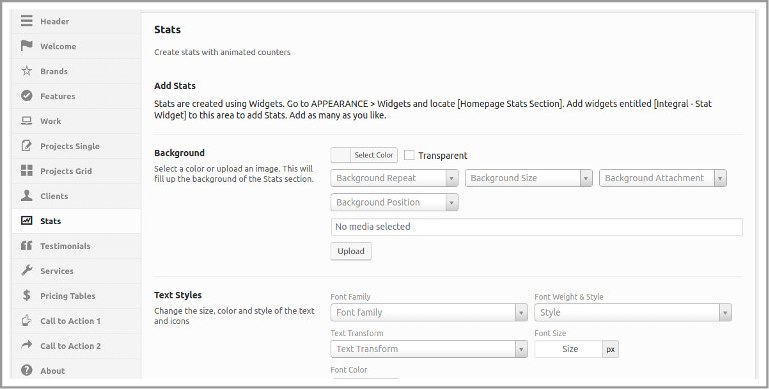Screen dimensions: 769x389
Task: Open the Font Weight & Style dropdown
Action: coord(633,312)
